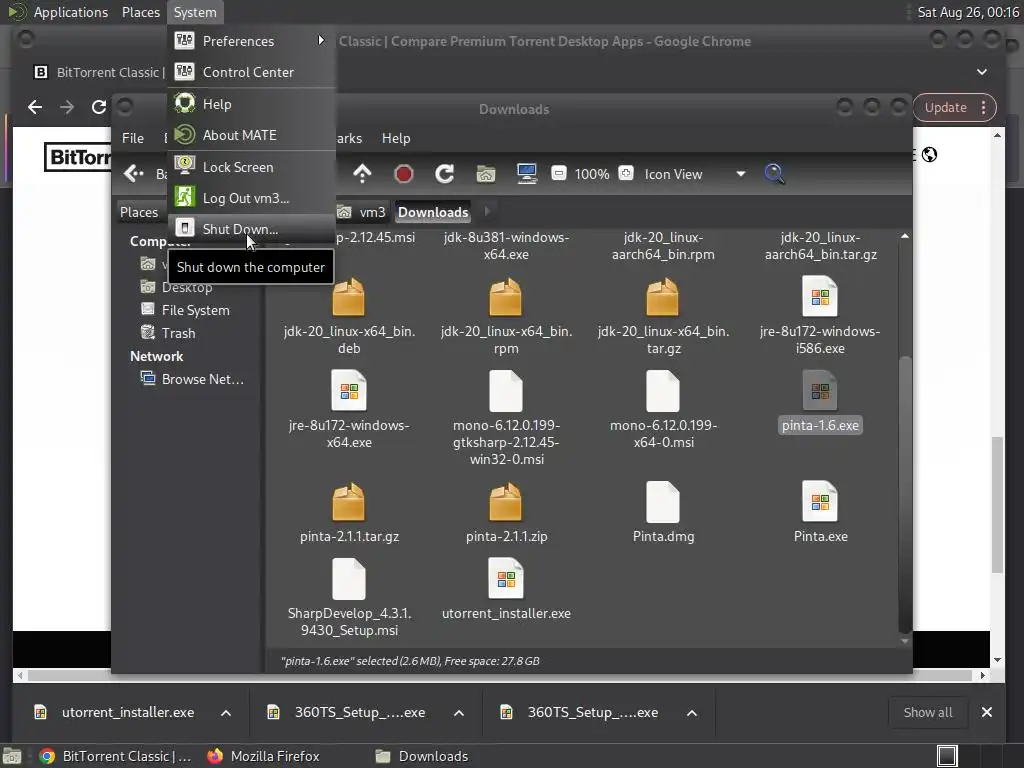Select pinta-2.1.1.zip archive icon
Screen dimensions: 1024x768
[506, 502]
